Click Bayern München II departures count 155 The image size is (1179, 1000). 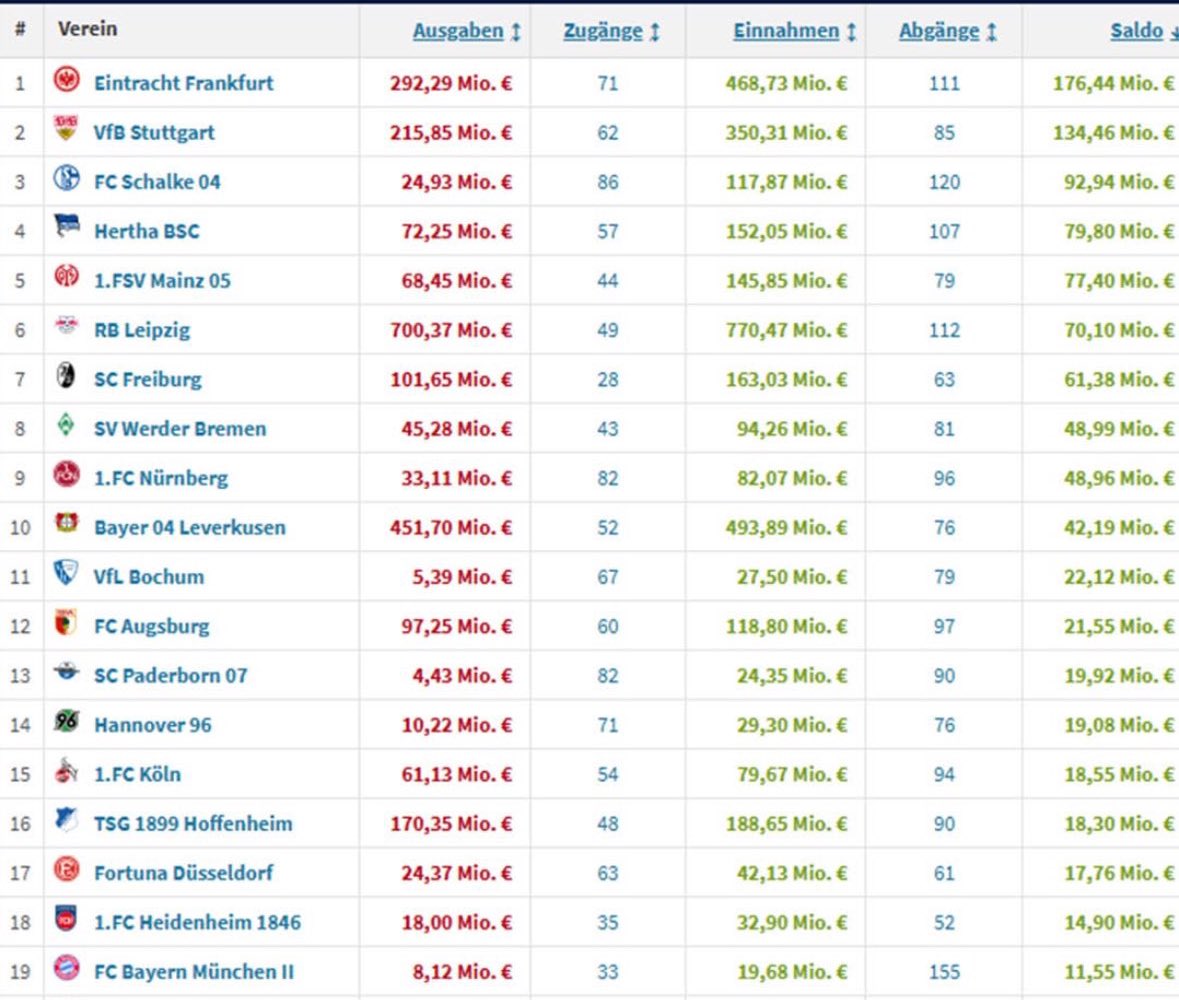[x=944, y=971]
